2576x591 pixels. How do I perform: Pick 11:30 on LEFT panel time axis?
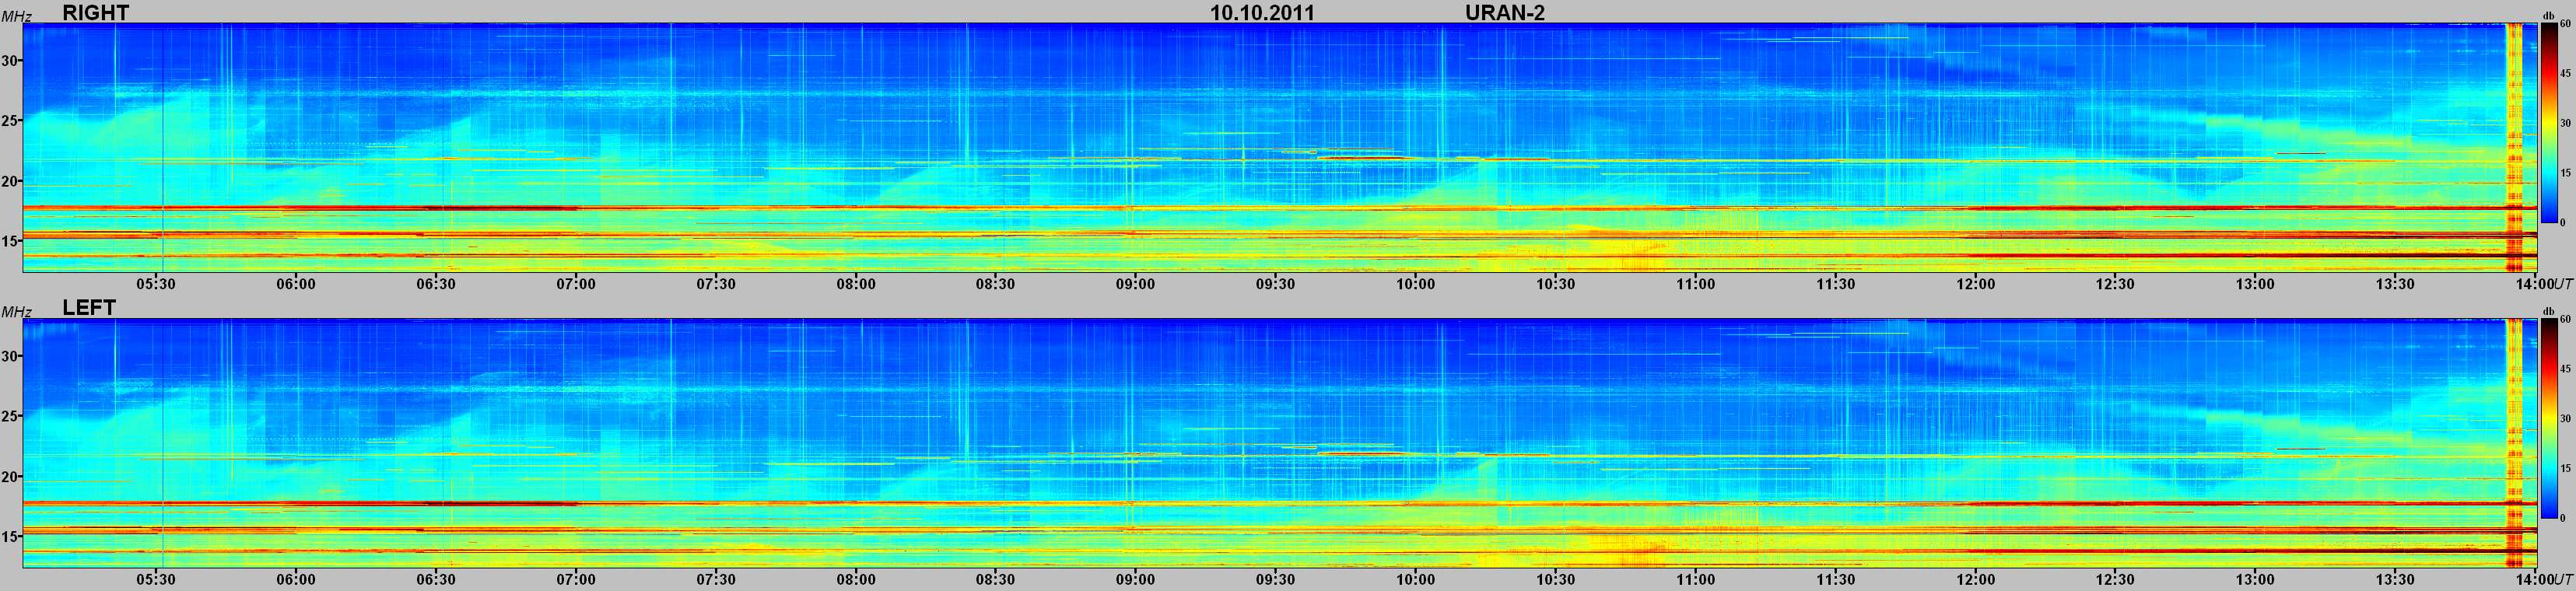click(x=1836, y=580)
